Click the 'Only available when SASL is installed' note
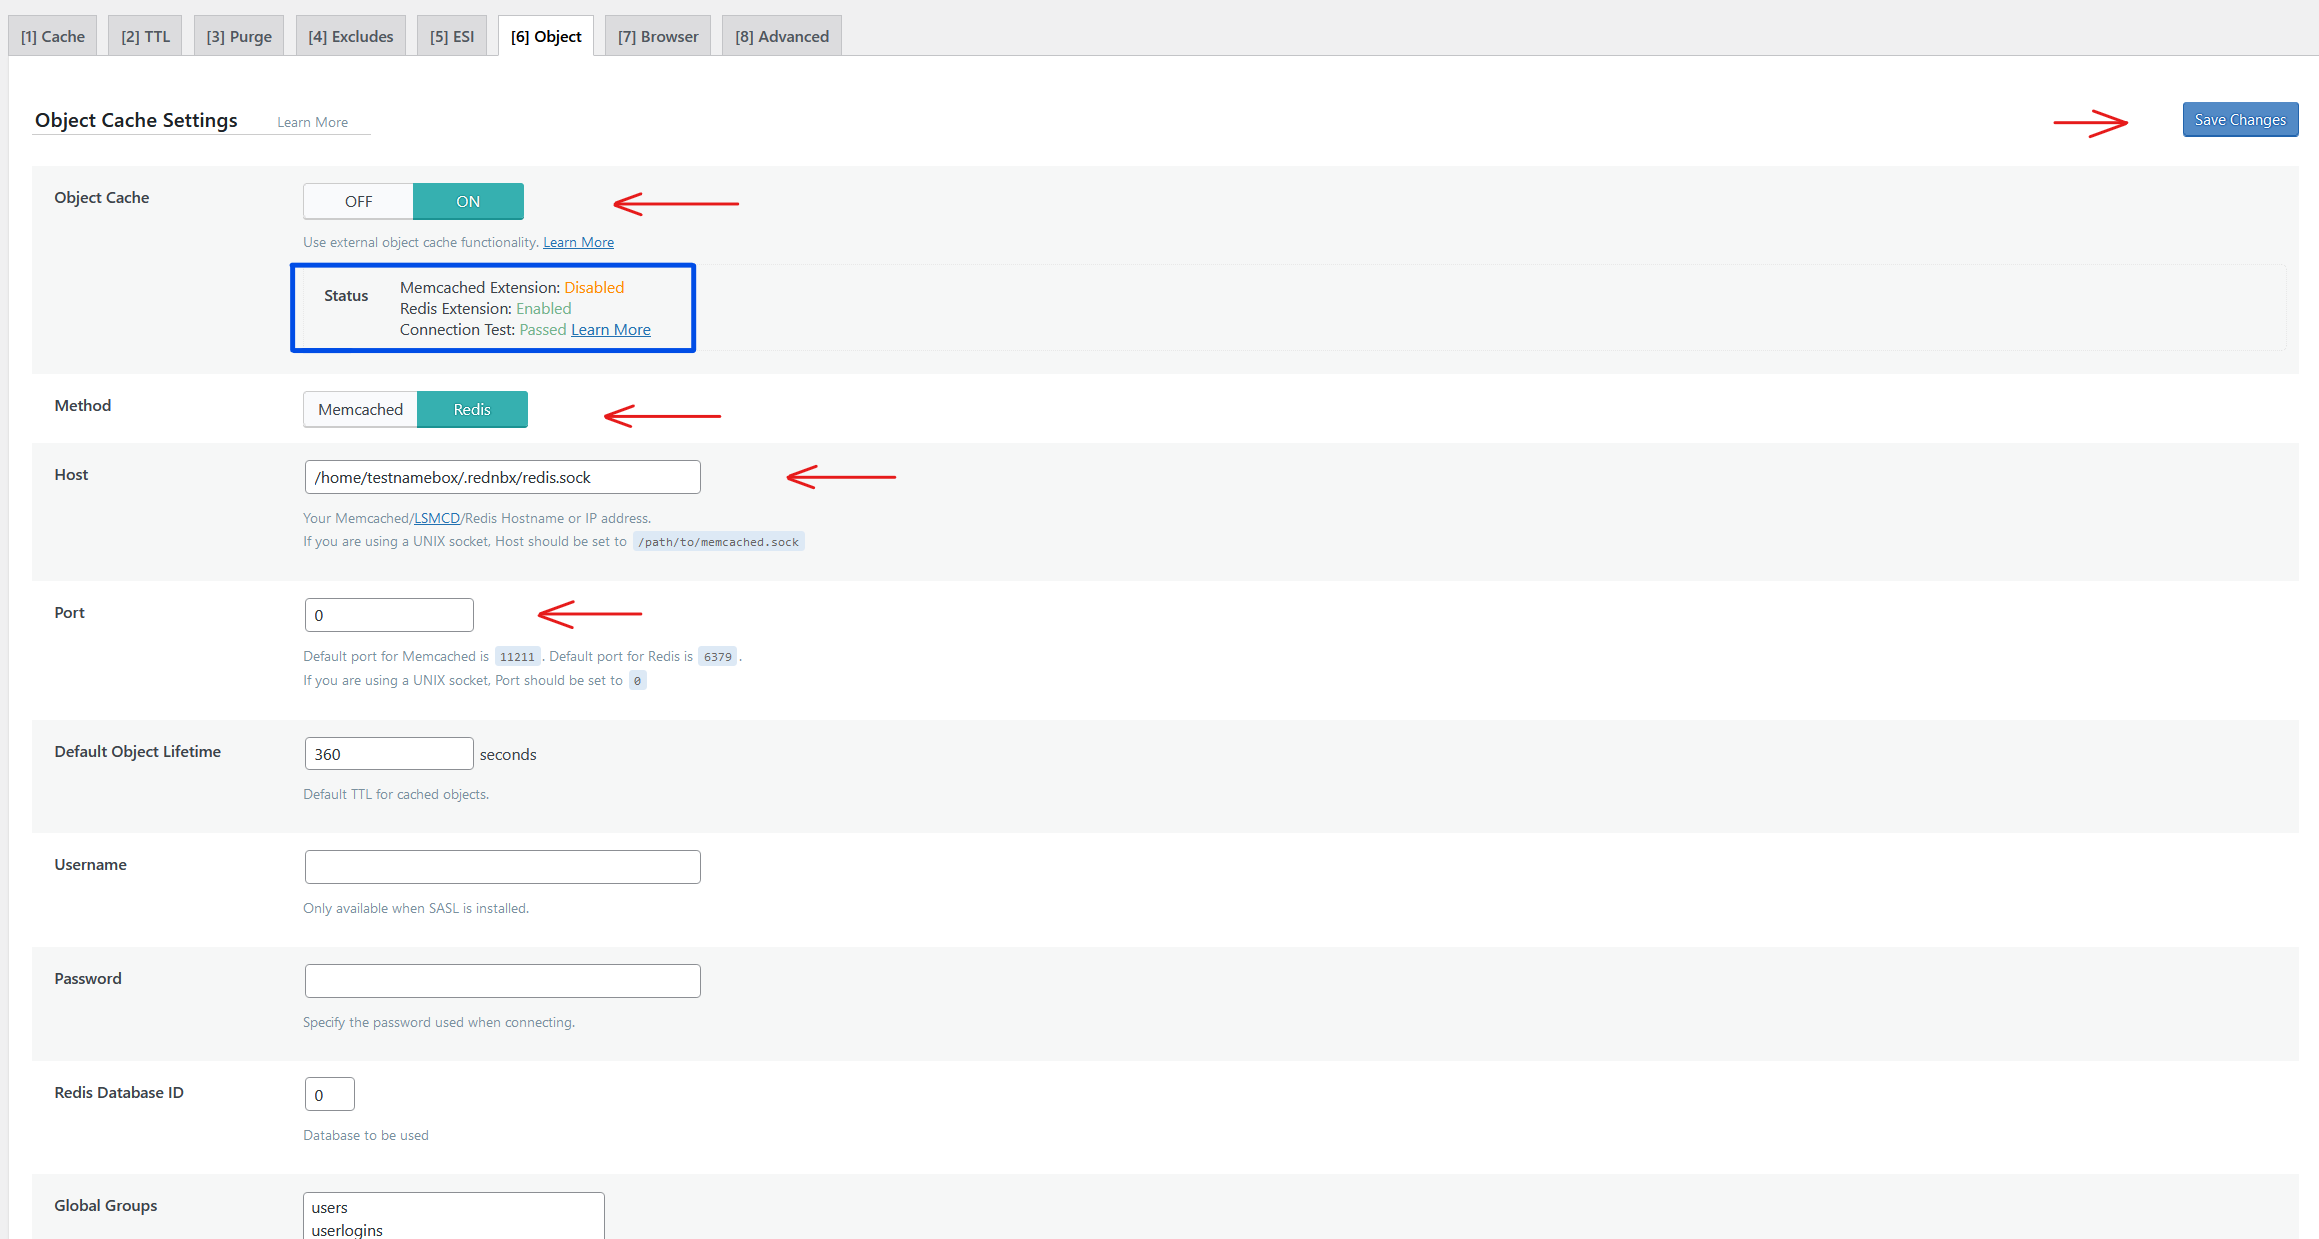 (x=416, y=908)
